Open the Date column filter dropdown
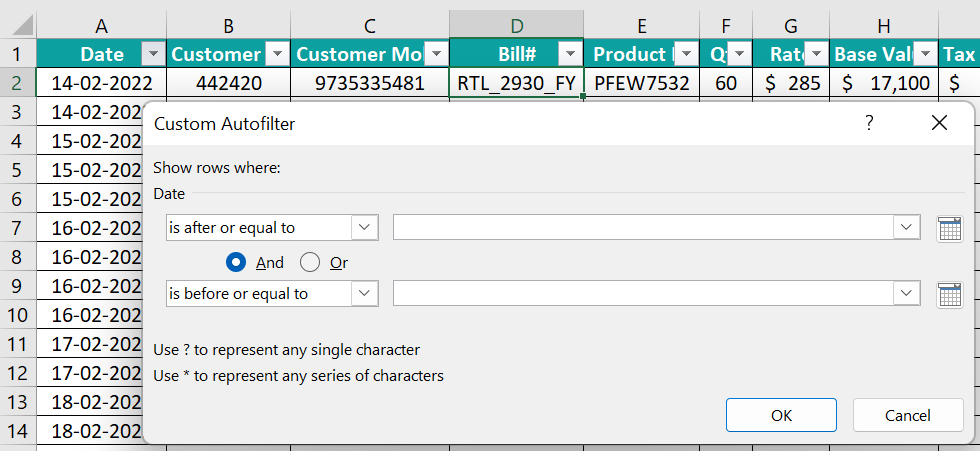980x451 pixels. [153, 54]
